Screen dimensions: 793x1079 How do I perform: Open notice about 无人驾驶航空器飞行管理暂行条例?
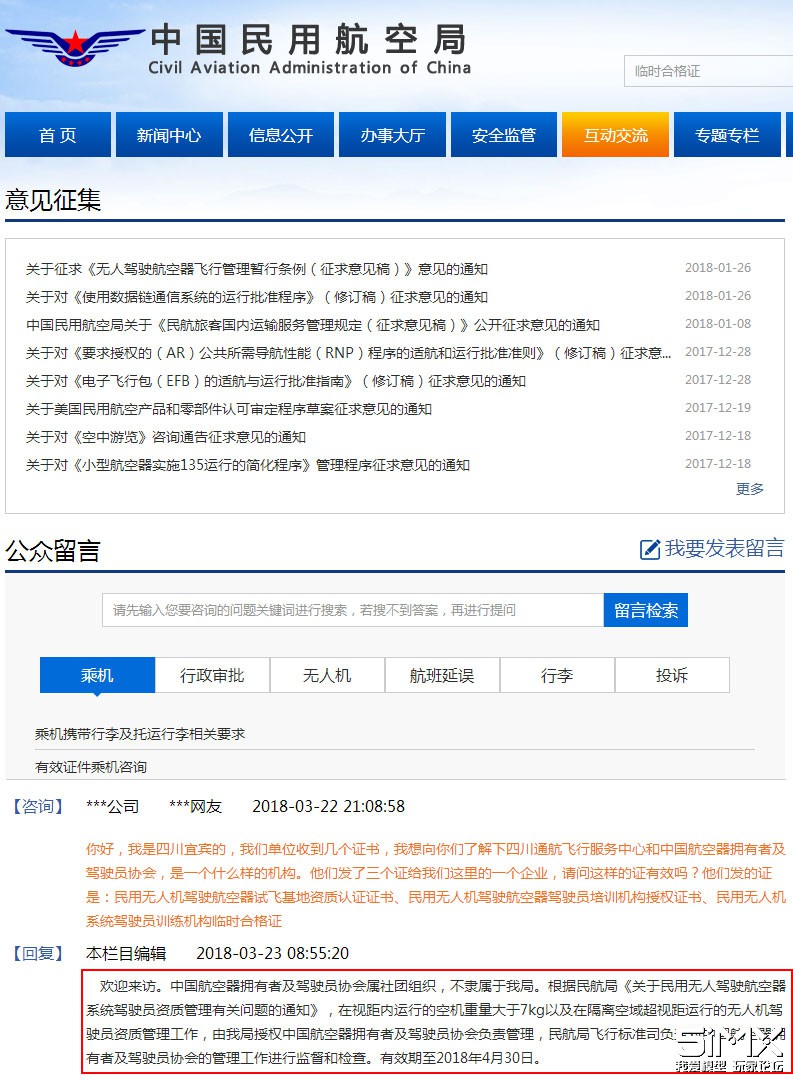coord(257,269)
